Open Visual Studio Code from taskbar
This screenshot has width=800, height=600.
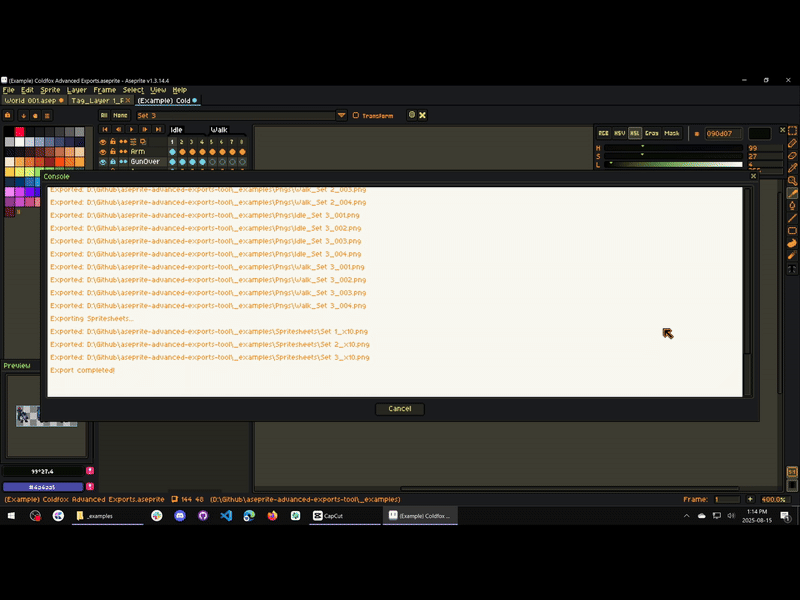(x=226, y=516)
